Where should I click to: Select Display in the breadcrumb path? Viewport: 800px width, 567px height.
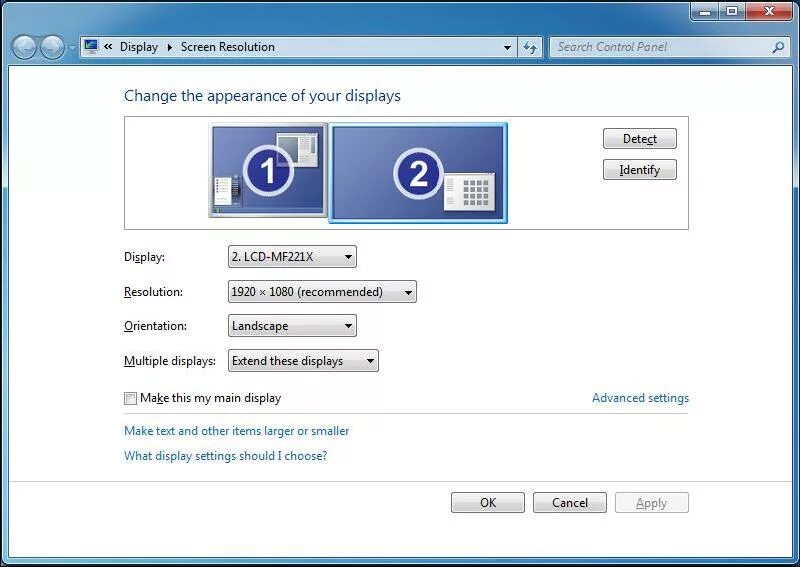point(139,47)
